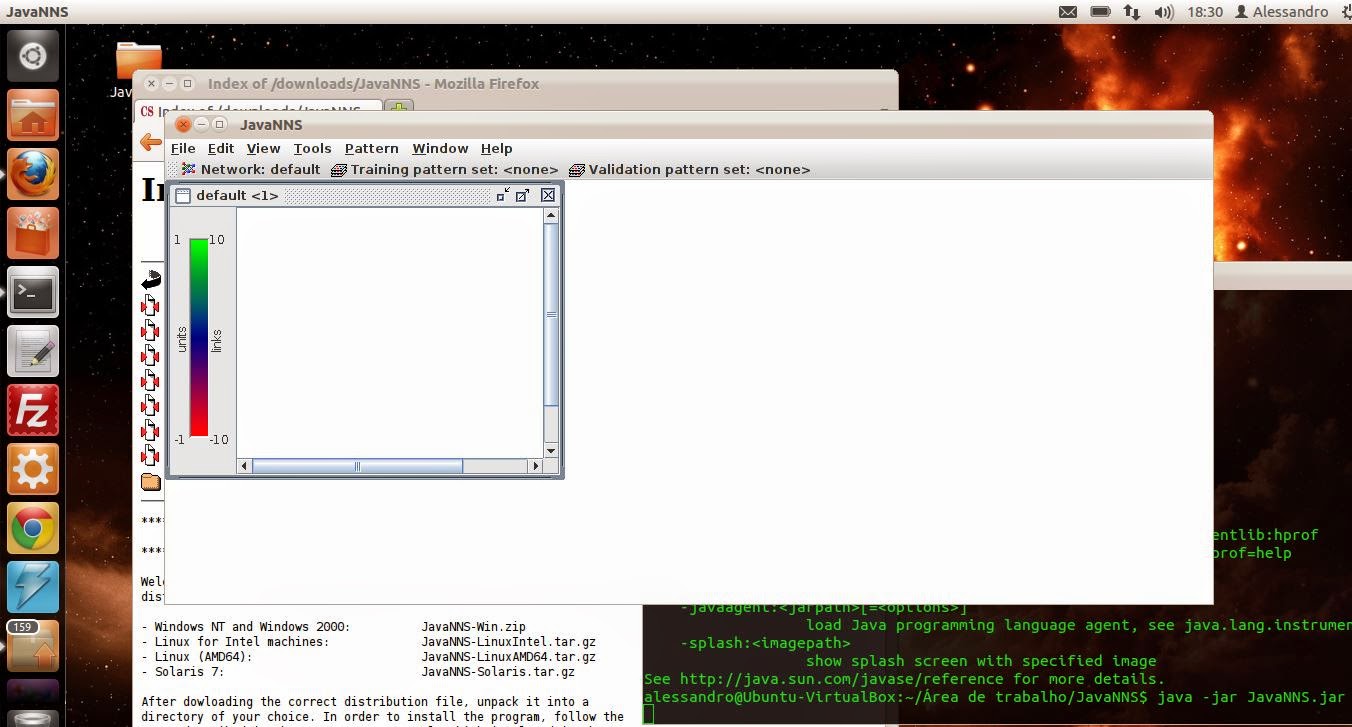This screenshot has height=727, width=1352.
Task: Click the '-splash:<imagepath>' line in terminal
Action: [x=765, y=643]
